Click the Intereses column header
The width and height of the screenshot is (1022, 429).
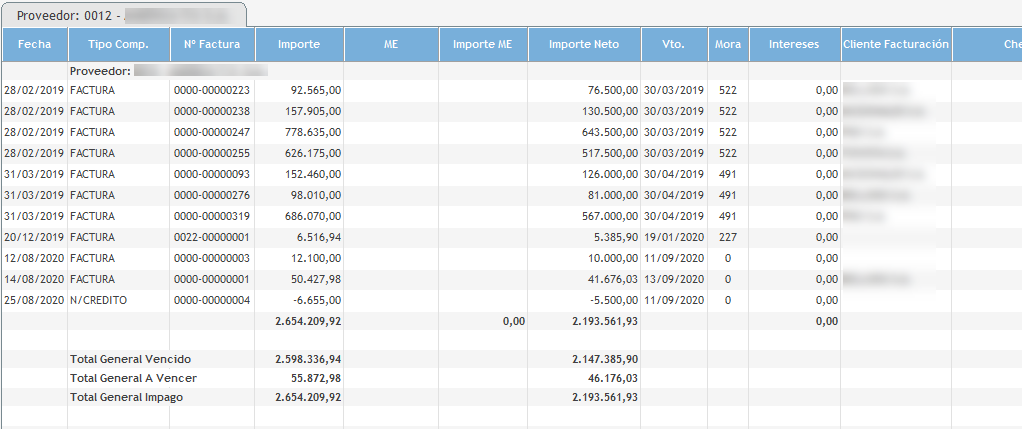(x=794, y=44)
